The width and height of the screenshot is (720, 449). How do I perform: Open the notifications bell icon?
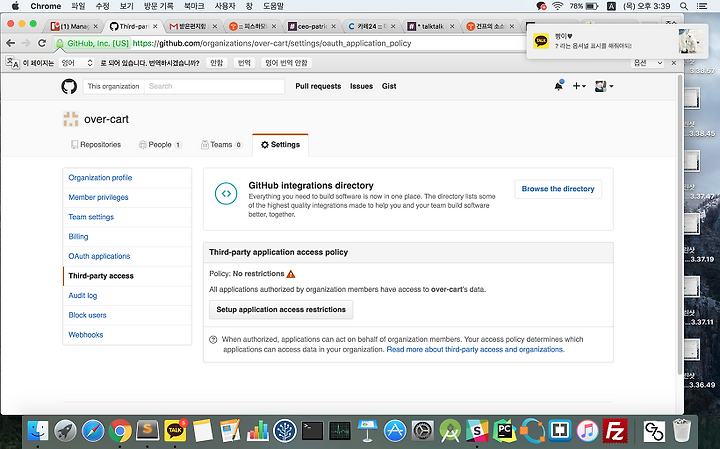point(559,86)
